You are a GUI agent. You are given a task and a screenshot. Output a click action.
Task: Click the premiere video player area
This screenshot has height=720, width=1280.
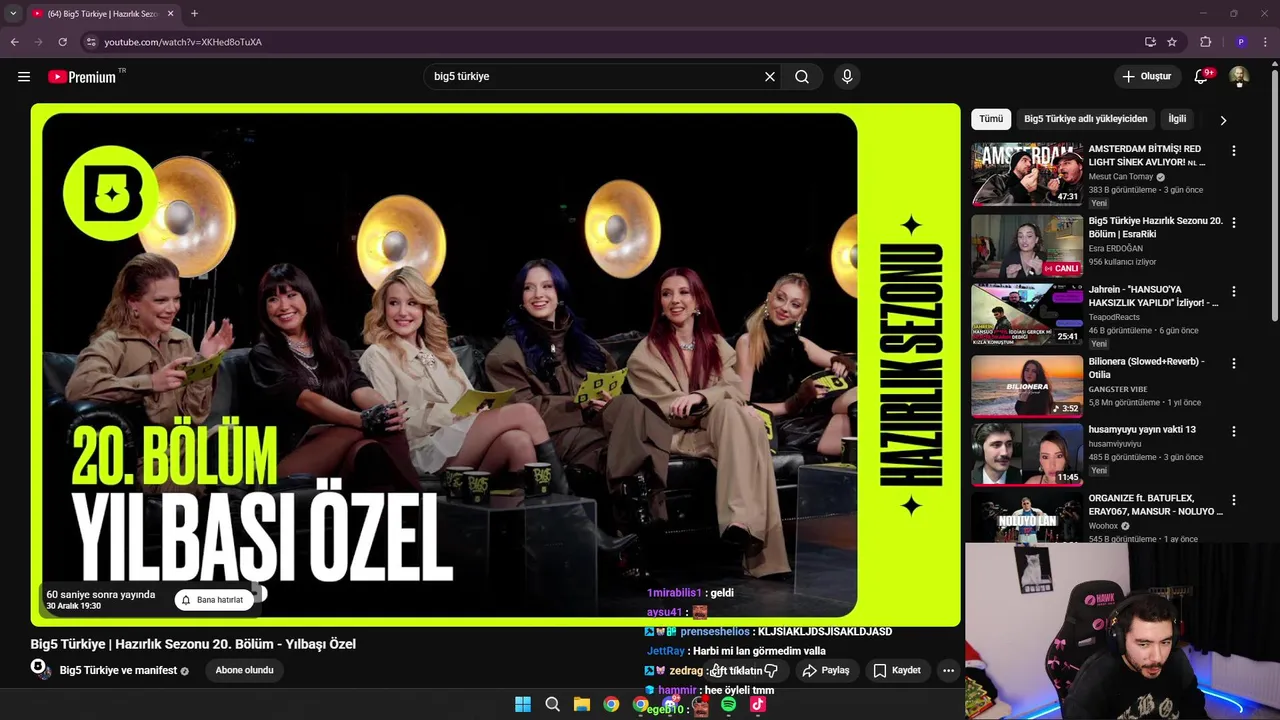(x=495, y=365)
